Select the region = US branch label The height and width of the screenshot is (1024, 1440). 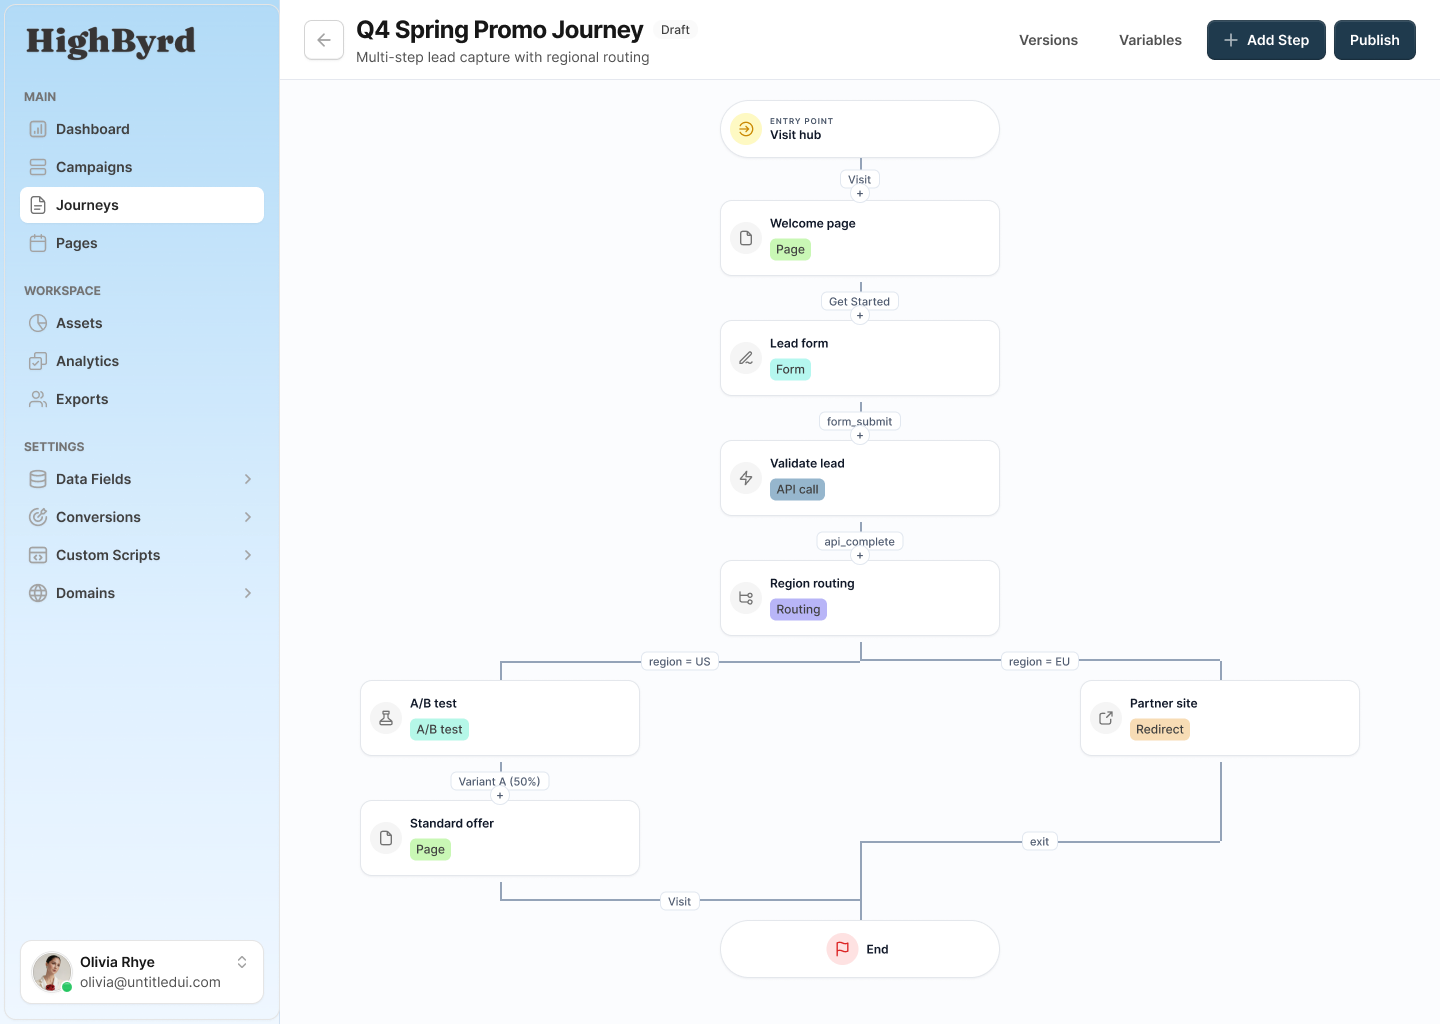(x=679, y=662)
